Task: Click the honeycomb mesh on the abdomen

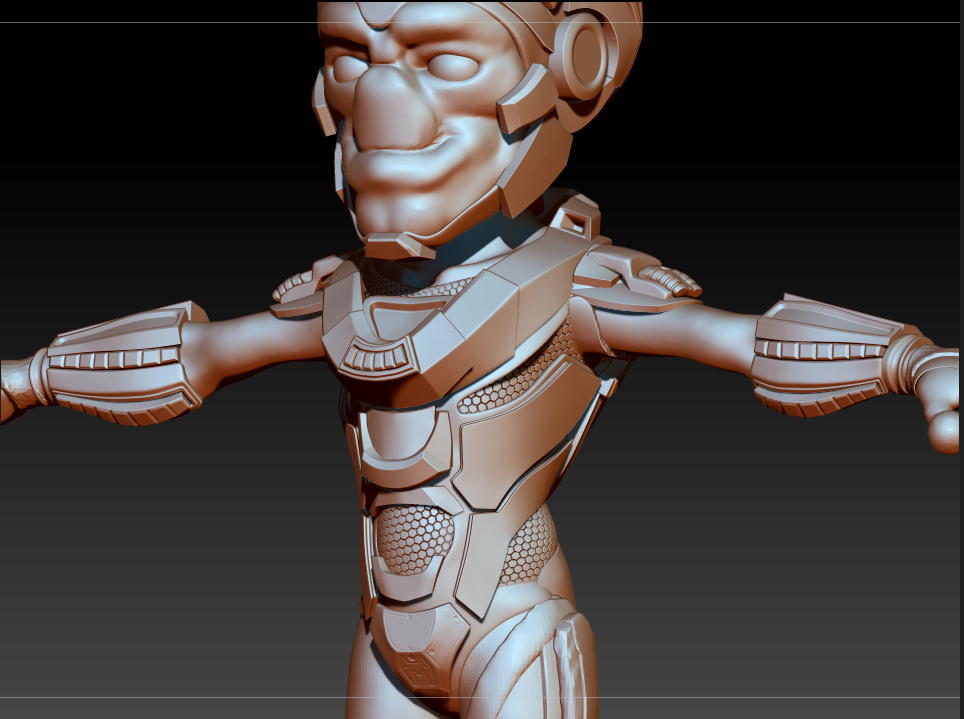Action: [414, 538]
